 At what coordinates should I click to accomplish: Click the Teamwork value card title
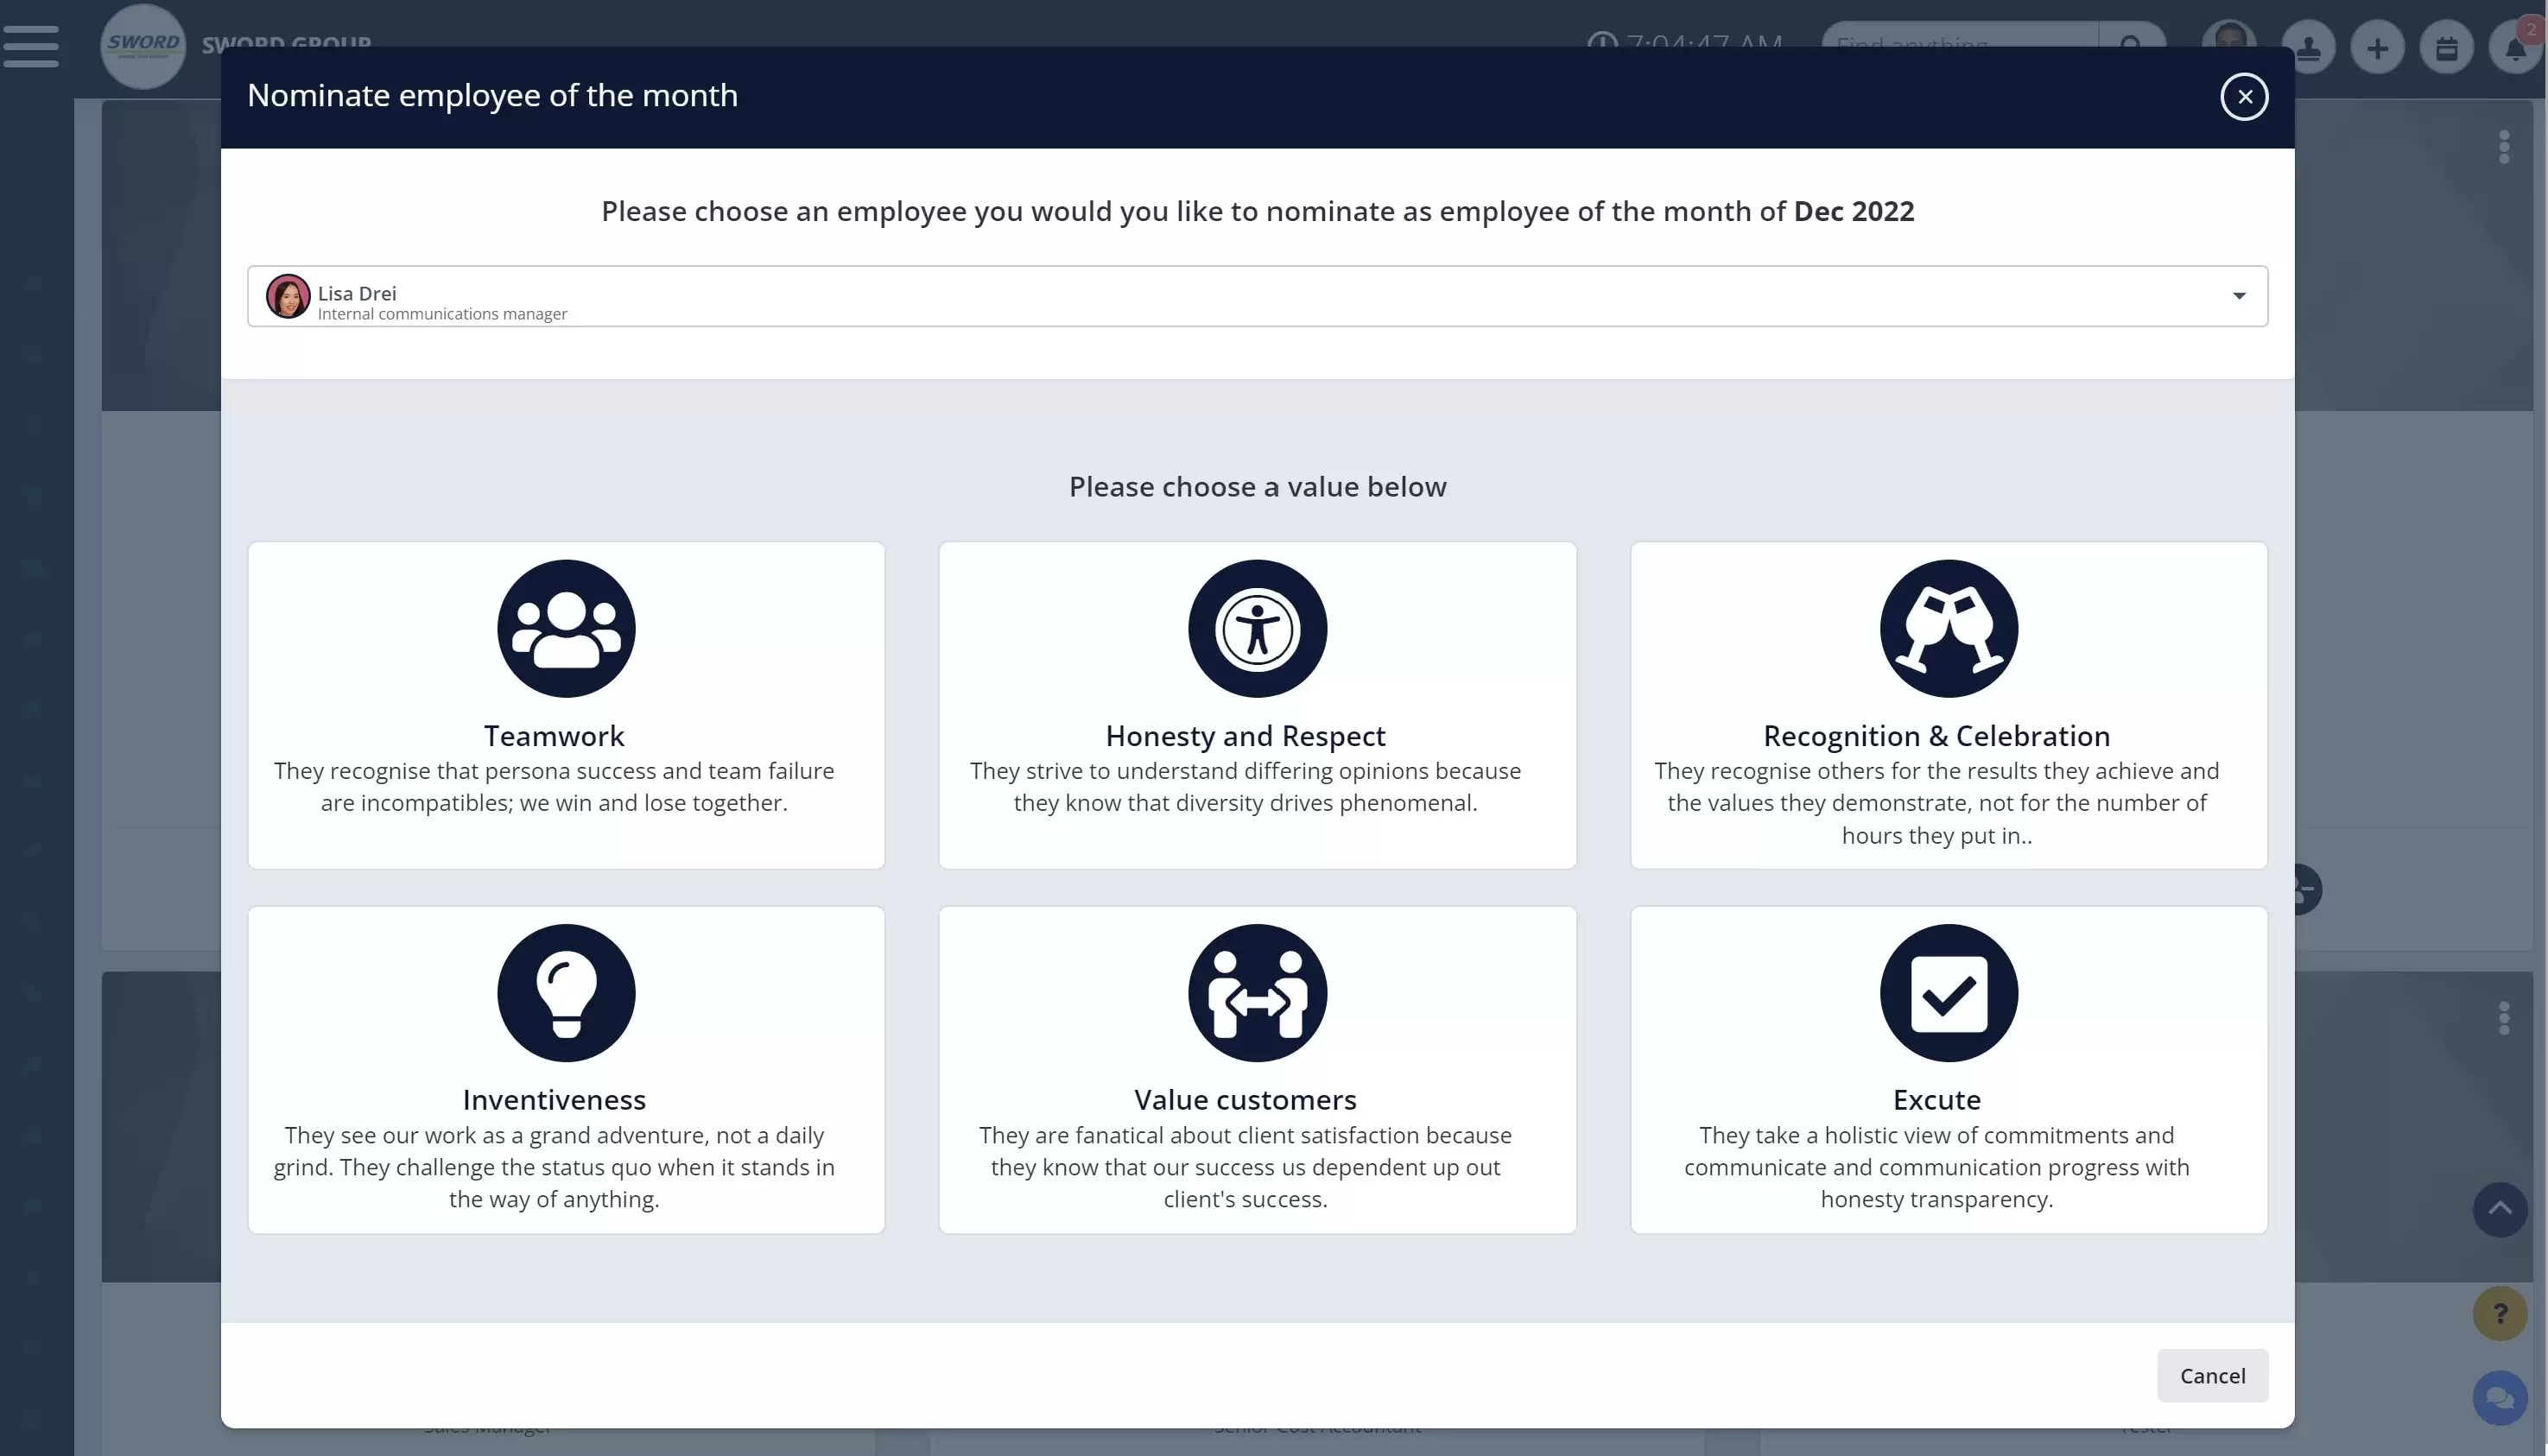pyautogui.click(x=554, y=736)
